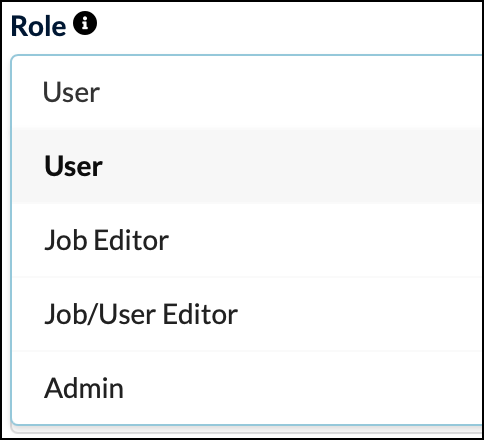Image resolution: width=484 pixels, height=440 pixels.
Task: Assign the Job Editor role
Action: [x=247, y=240]
